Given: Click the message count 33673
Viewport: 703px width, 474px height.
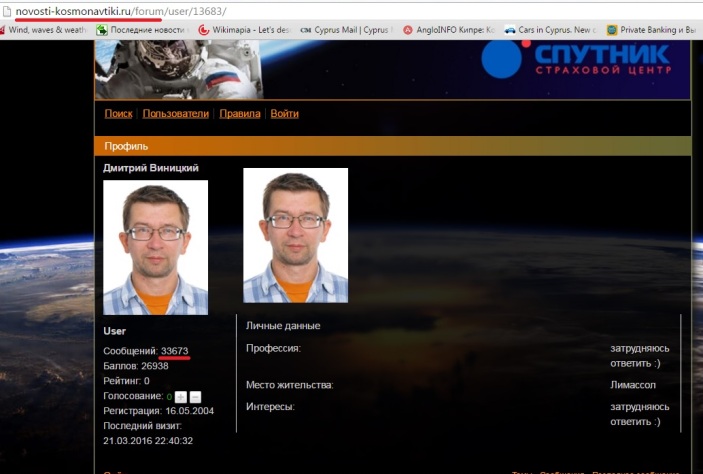Looking at the screenshot, I should (x=175, y=351).
